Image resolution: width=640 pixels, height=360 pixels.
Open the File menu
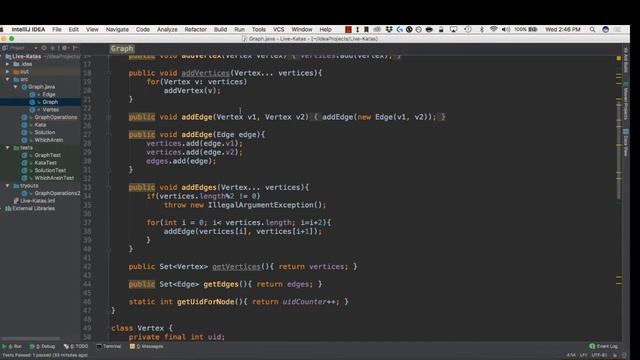(x=57, y=29)
